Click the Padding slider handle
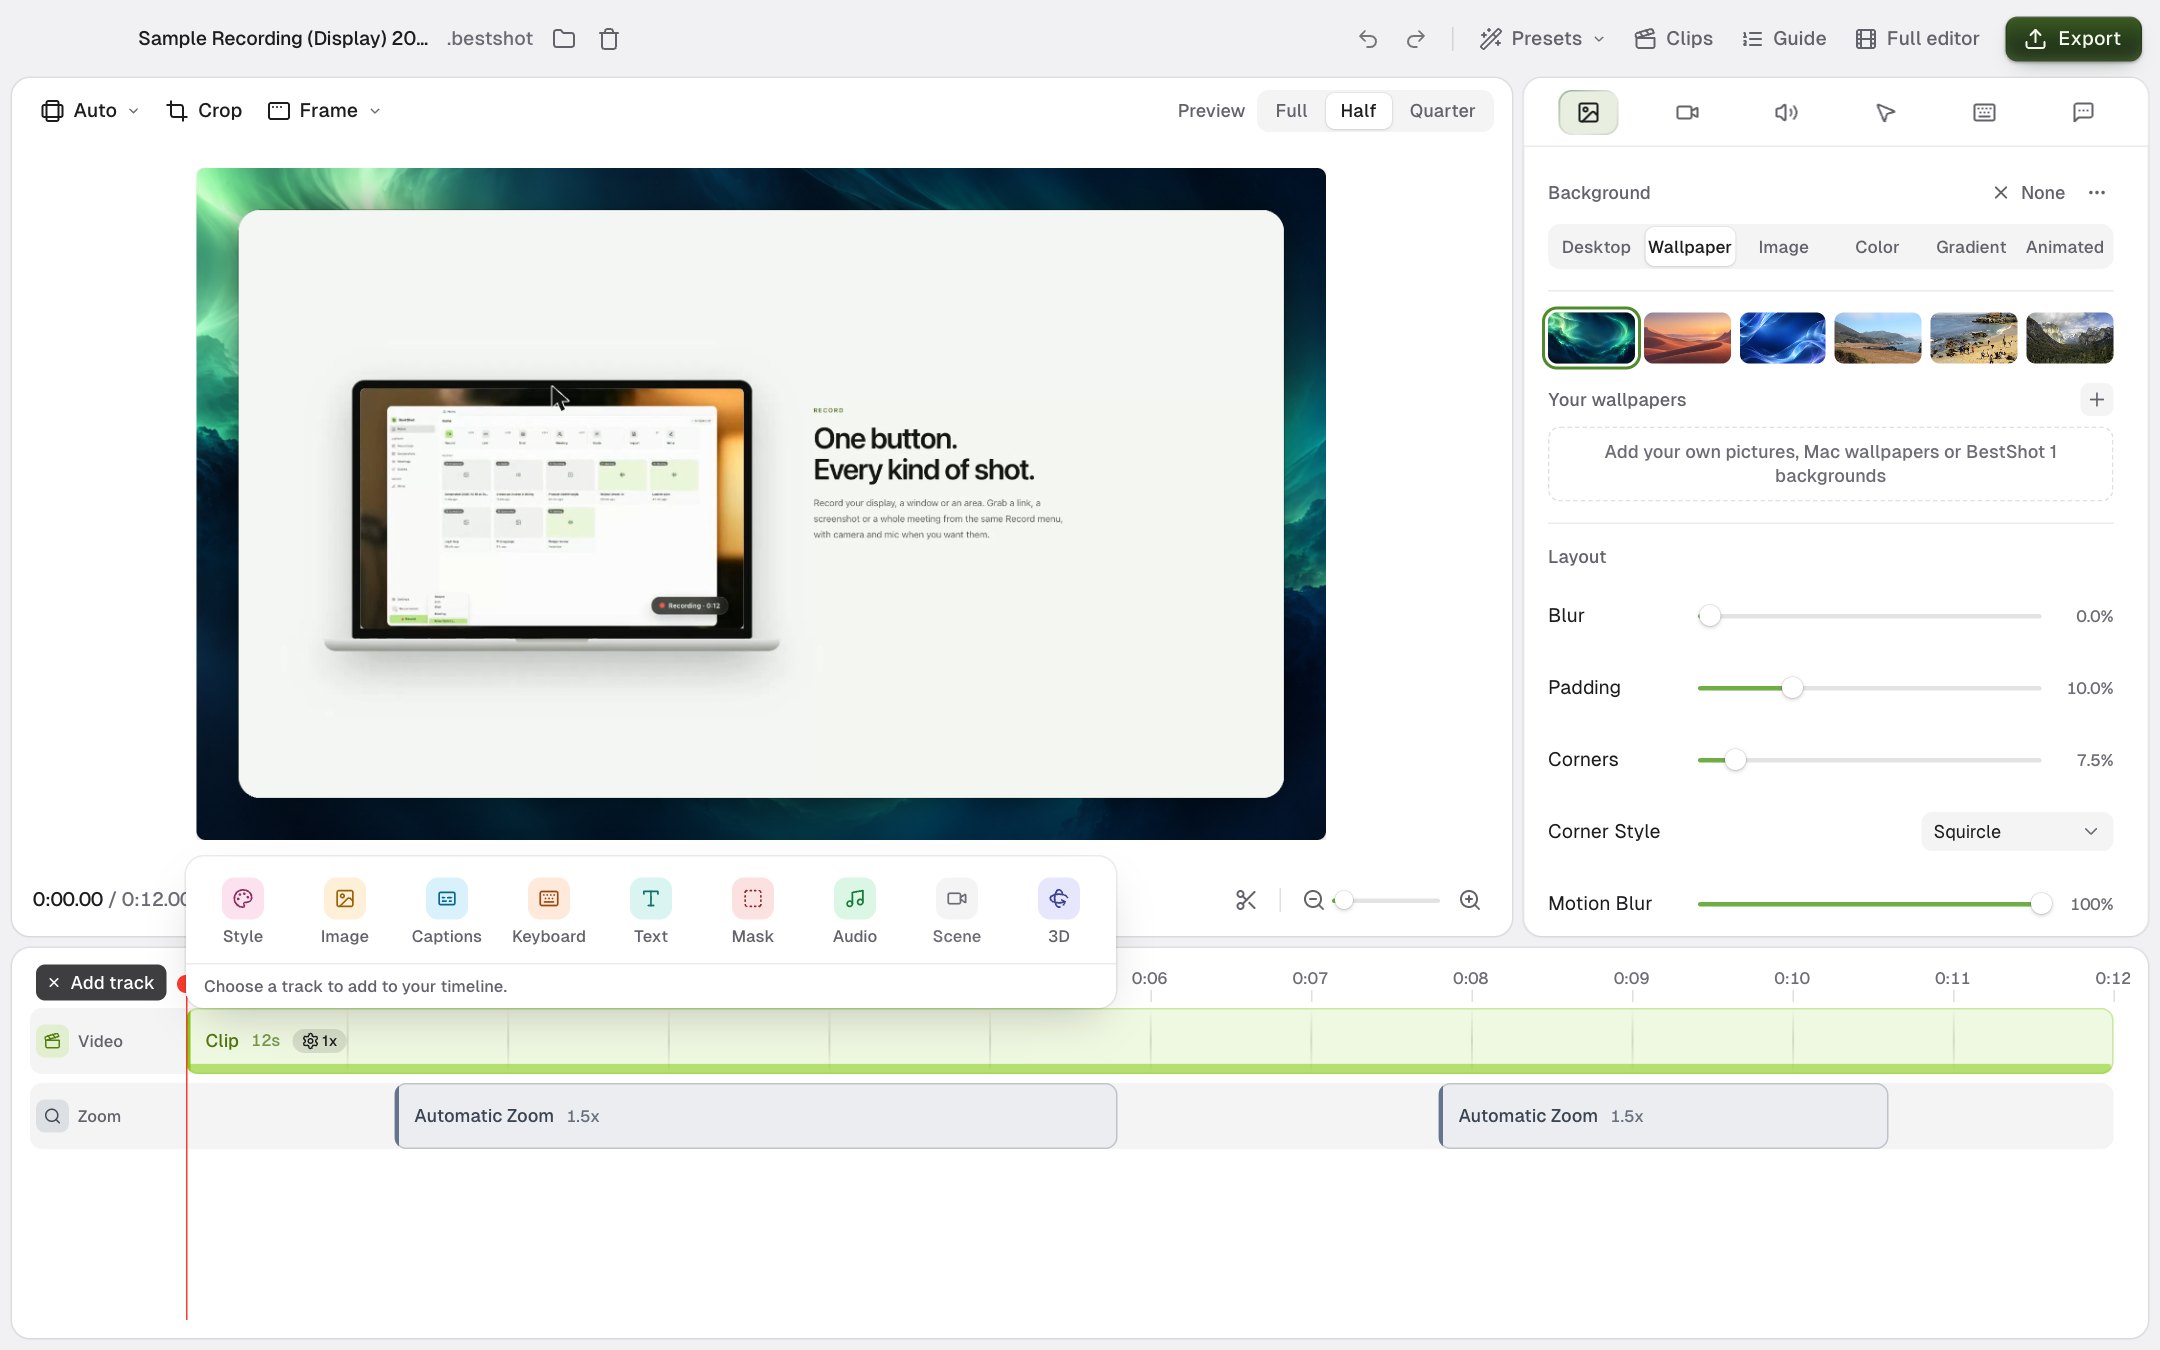Viewport: 2160px width, 1350px height. [x=1792, y=688]
